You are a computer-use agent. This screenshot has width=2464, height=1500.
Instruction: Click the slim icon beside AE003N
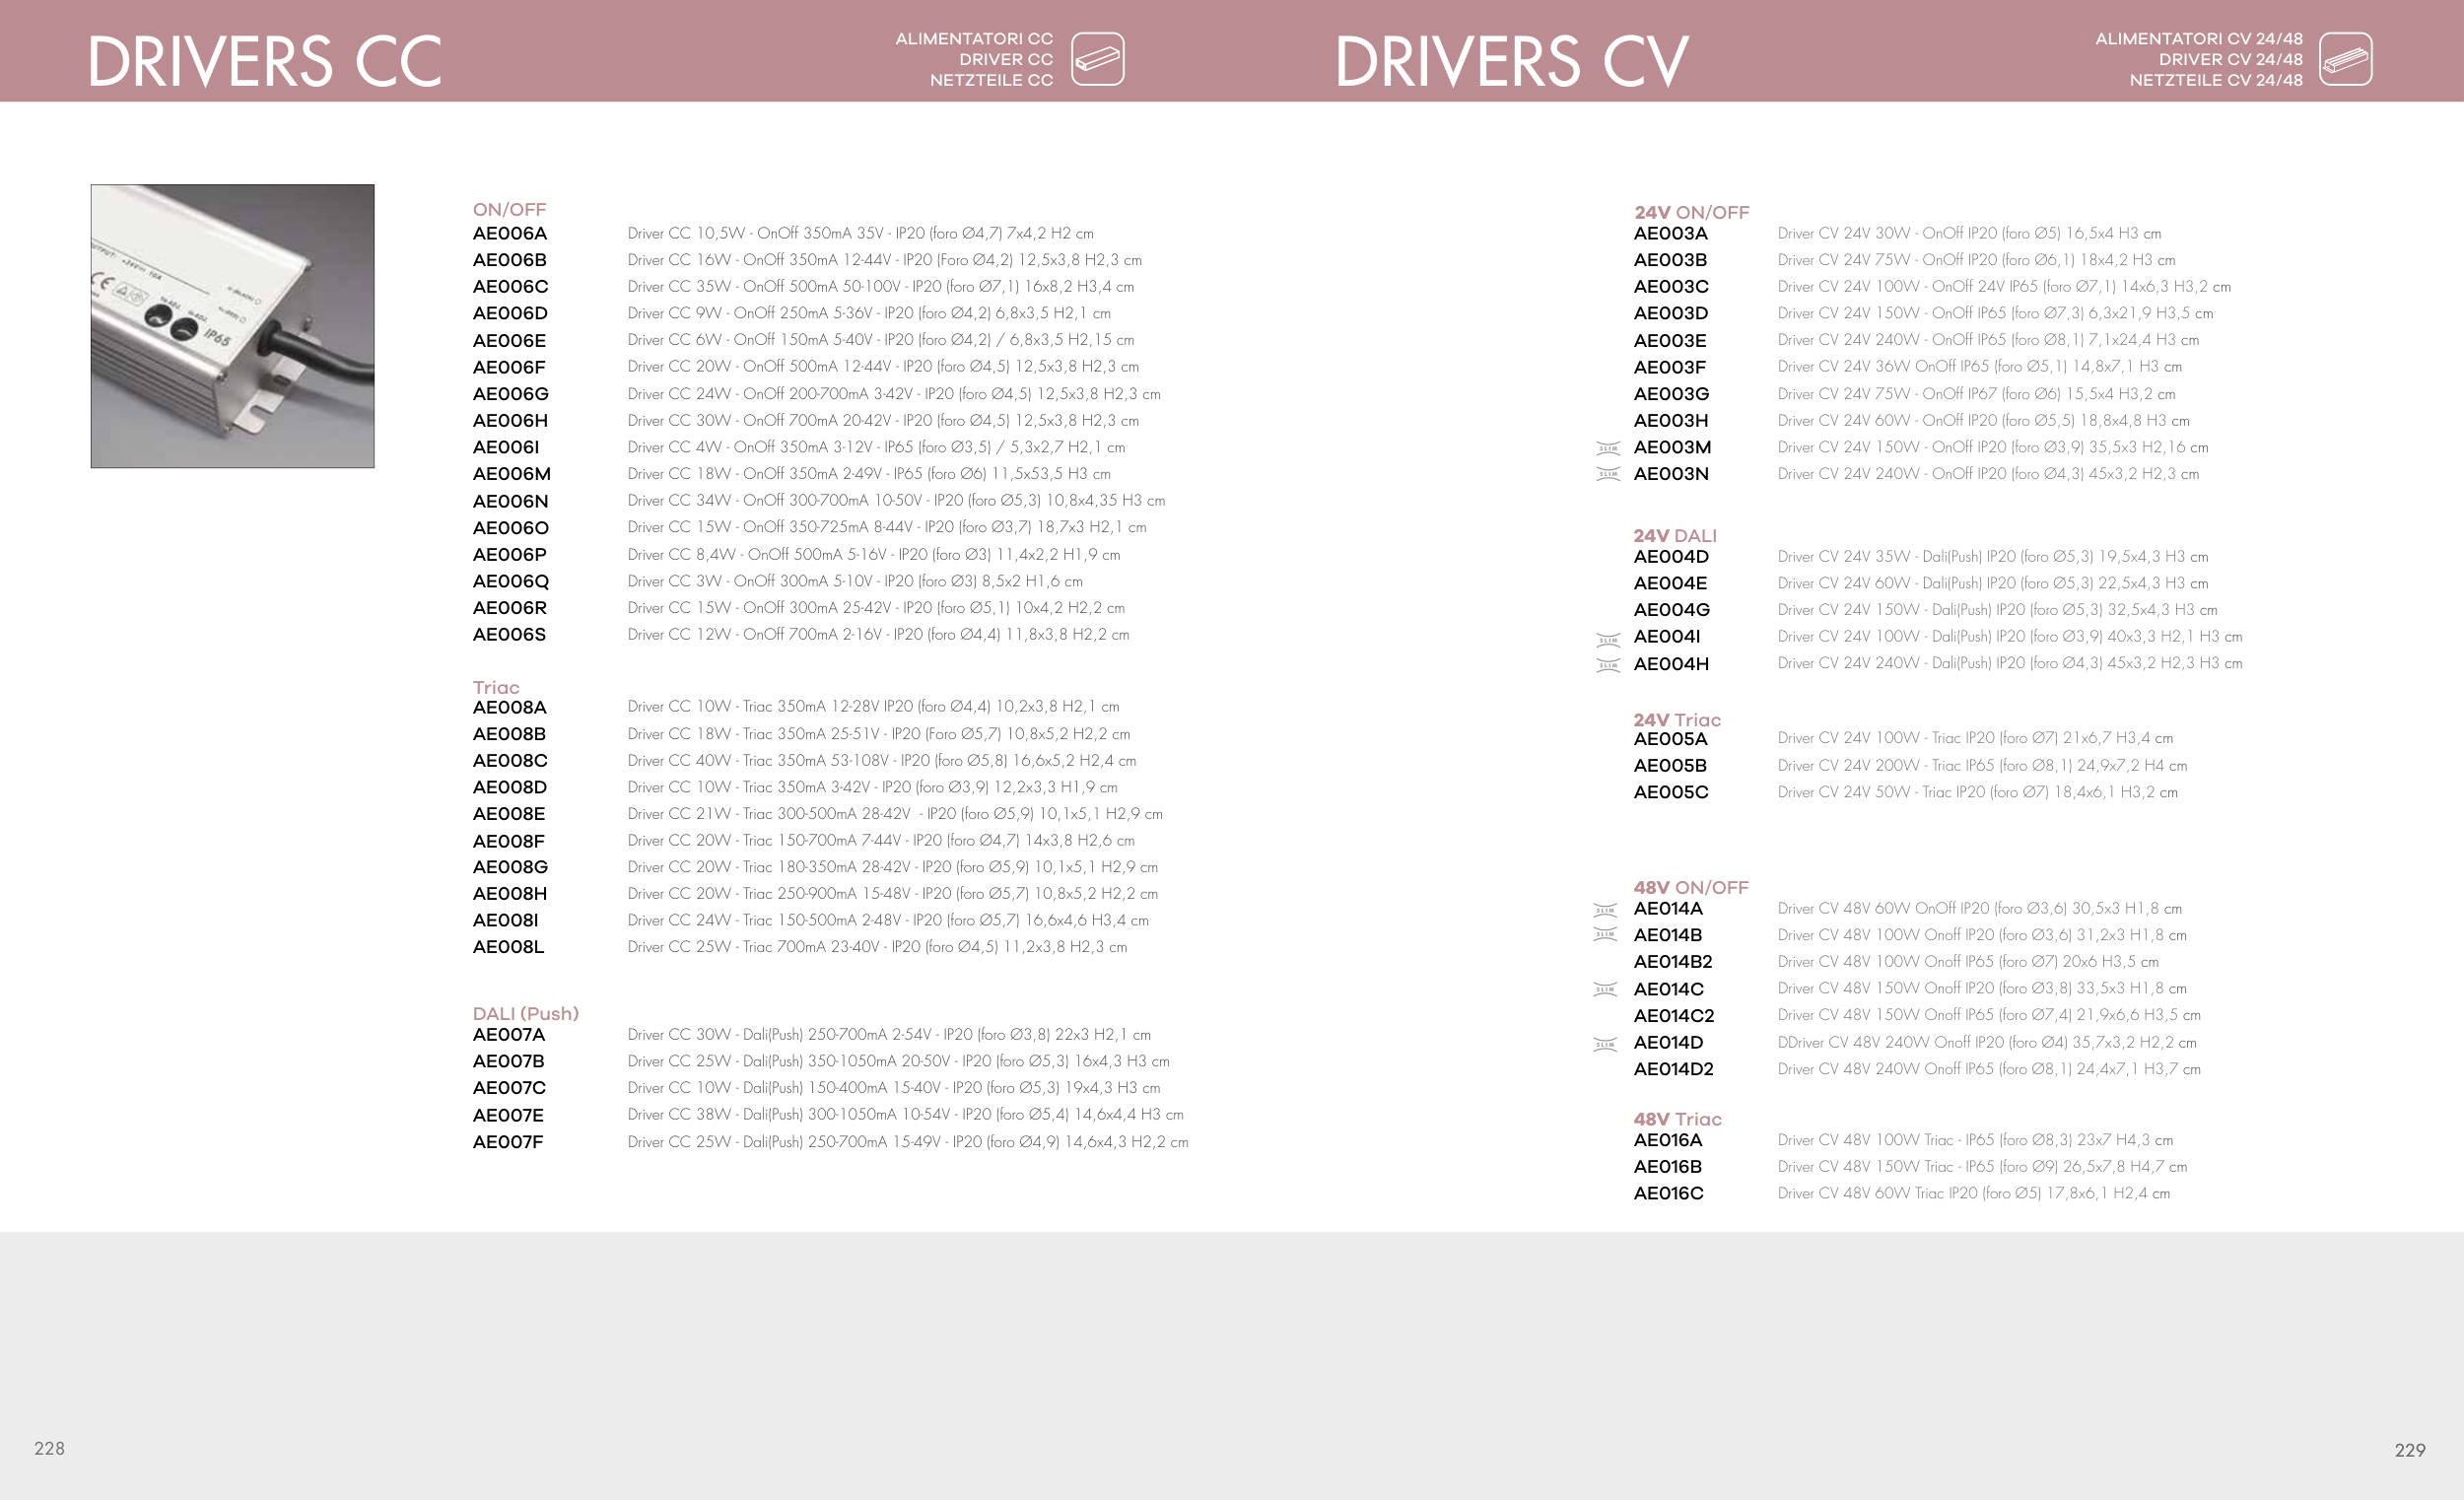click(x=1608, y=474)
